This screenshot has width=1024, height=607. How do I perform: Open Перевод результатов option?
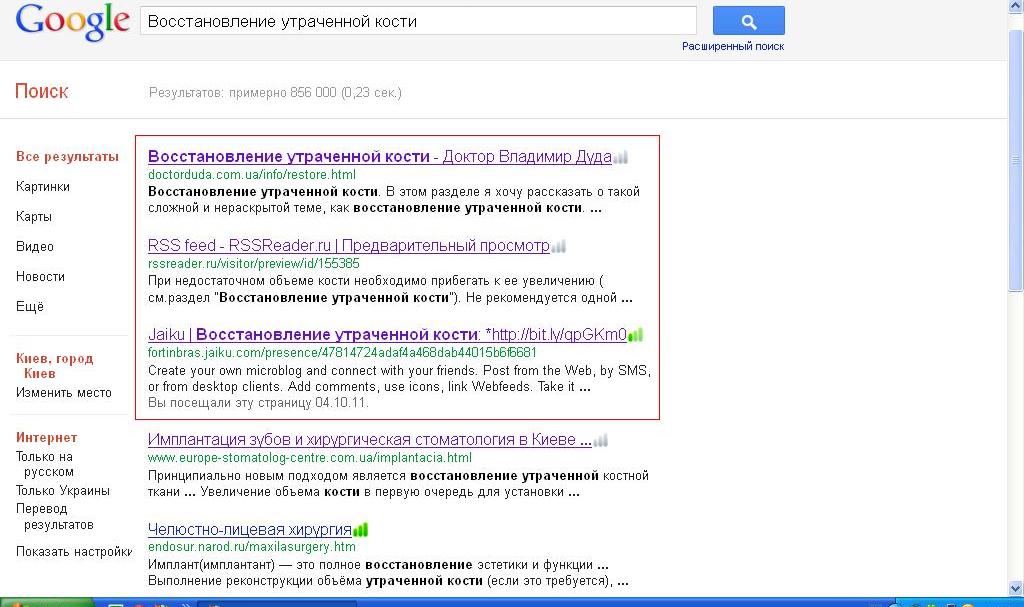coord(54,516)
